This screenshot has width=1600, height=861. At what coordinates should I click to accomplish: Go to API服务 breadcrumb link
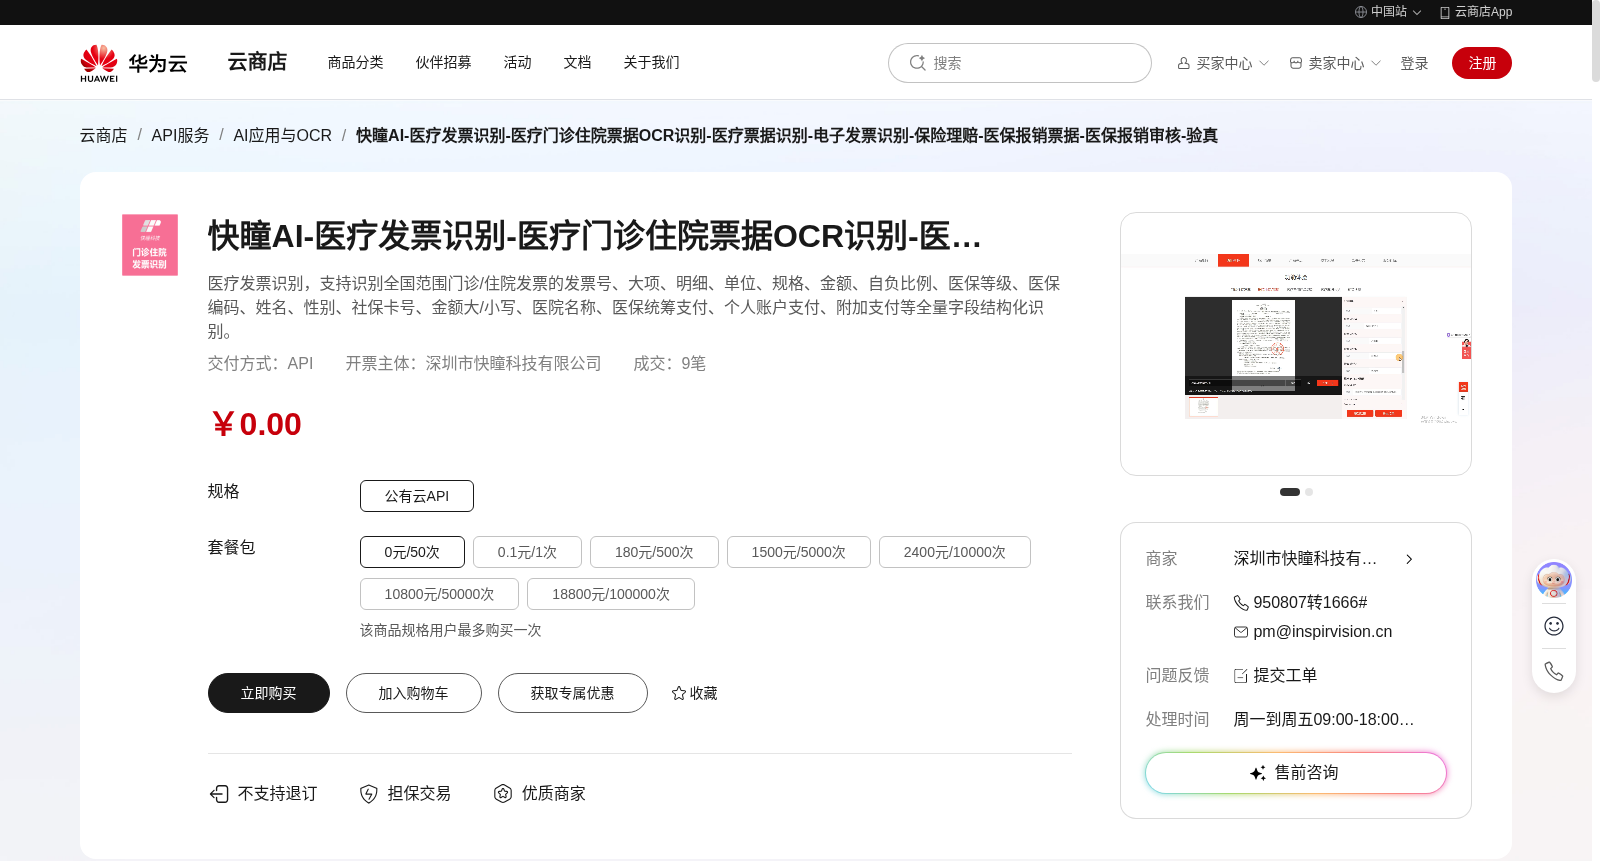pos(180,135)
